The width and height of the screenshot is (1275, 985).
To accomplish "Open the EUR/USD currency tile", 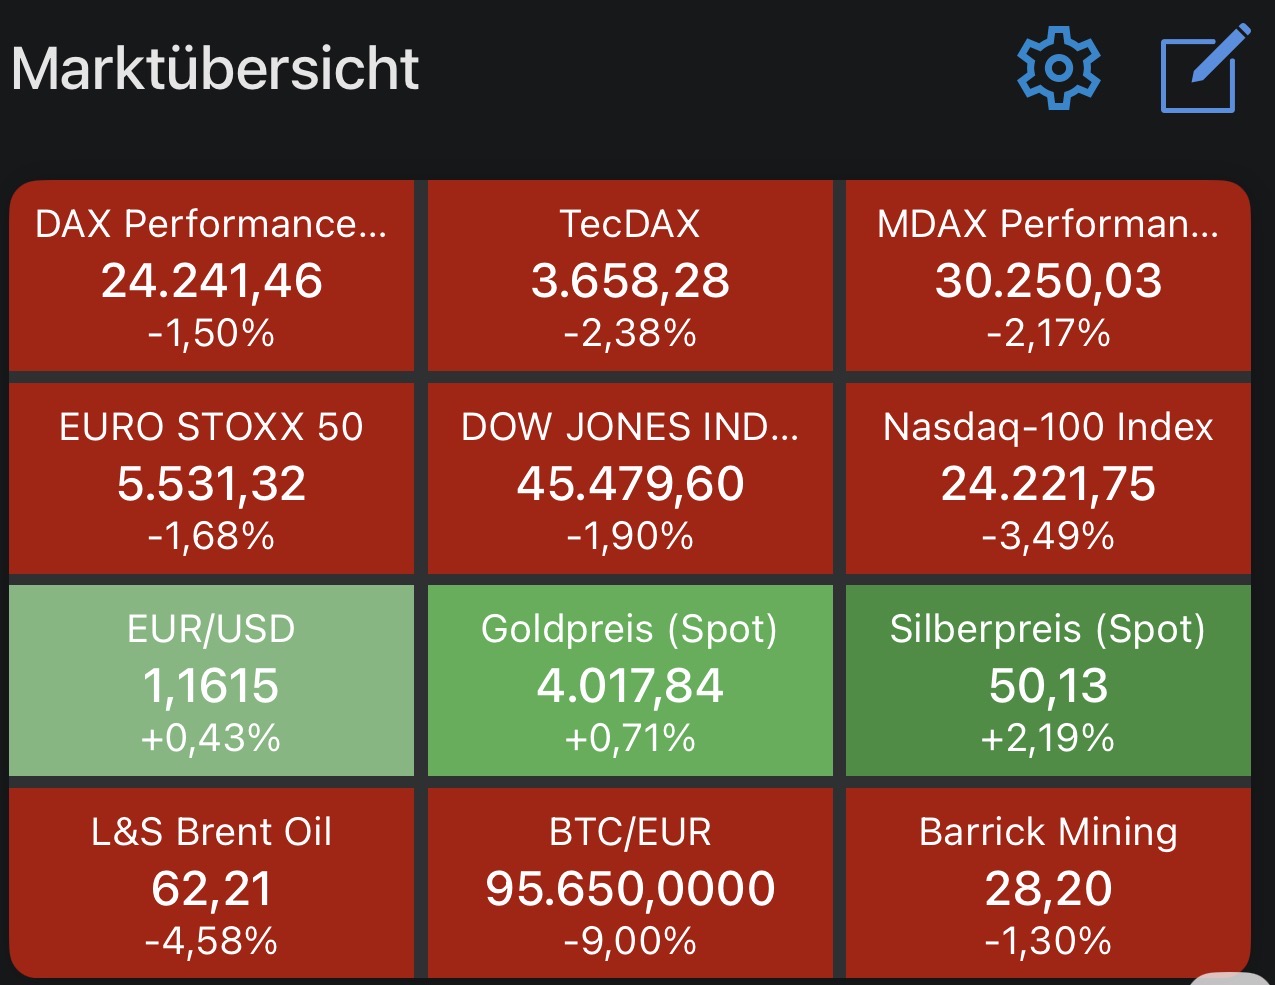I will pos(211,681).
